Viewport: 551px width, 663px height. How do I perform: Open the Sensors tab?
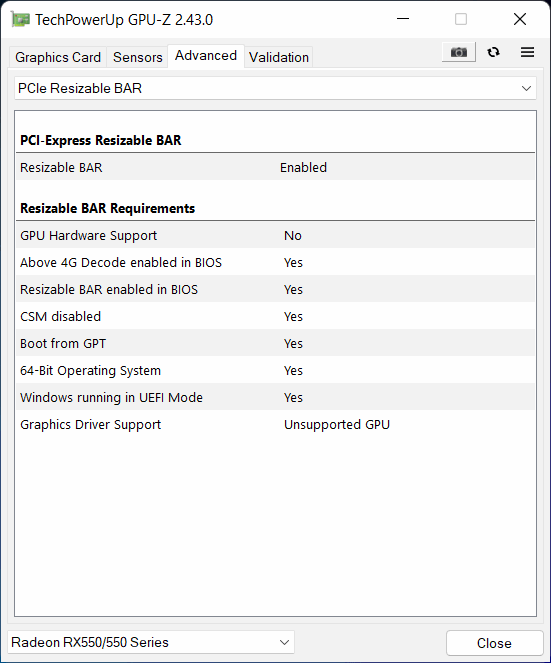click(137, 57)
